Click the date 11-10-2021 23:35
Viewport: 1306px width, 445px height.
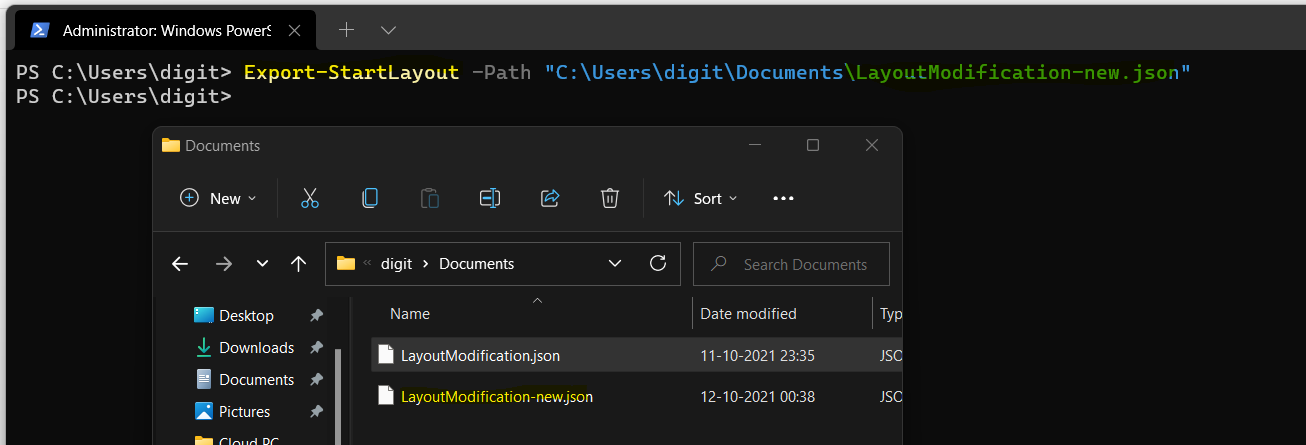(757, 355)
